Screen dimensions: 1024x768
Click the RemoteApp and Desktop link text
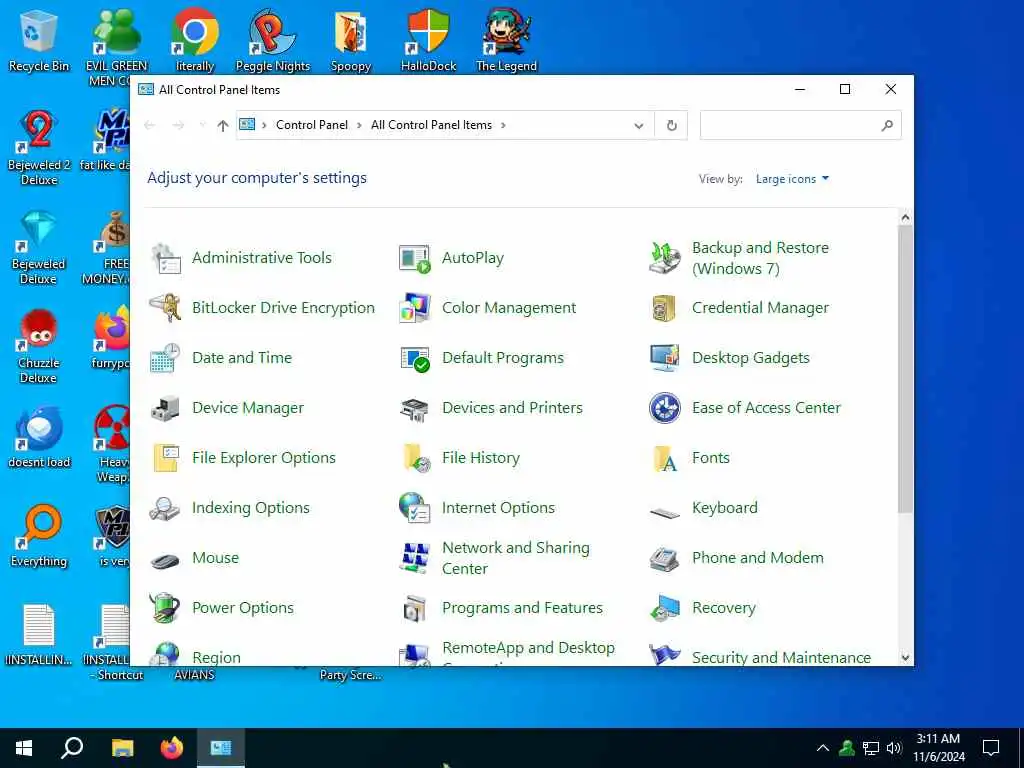528,648
